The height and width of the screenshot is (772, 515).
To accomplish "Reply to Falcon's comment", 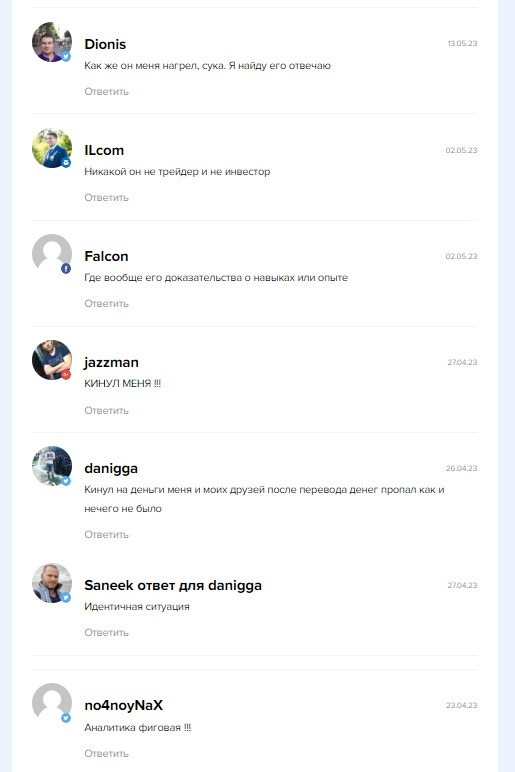I will [106, 304].
